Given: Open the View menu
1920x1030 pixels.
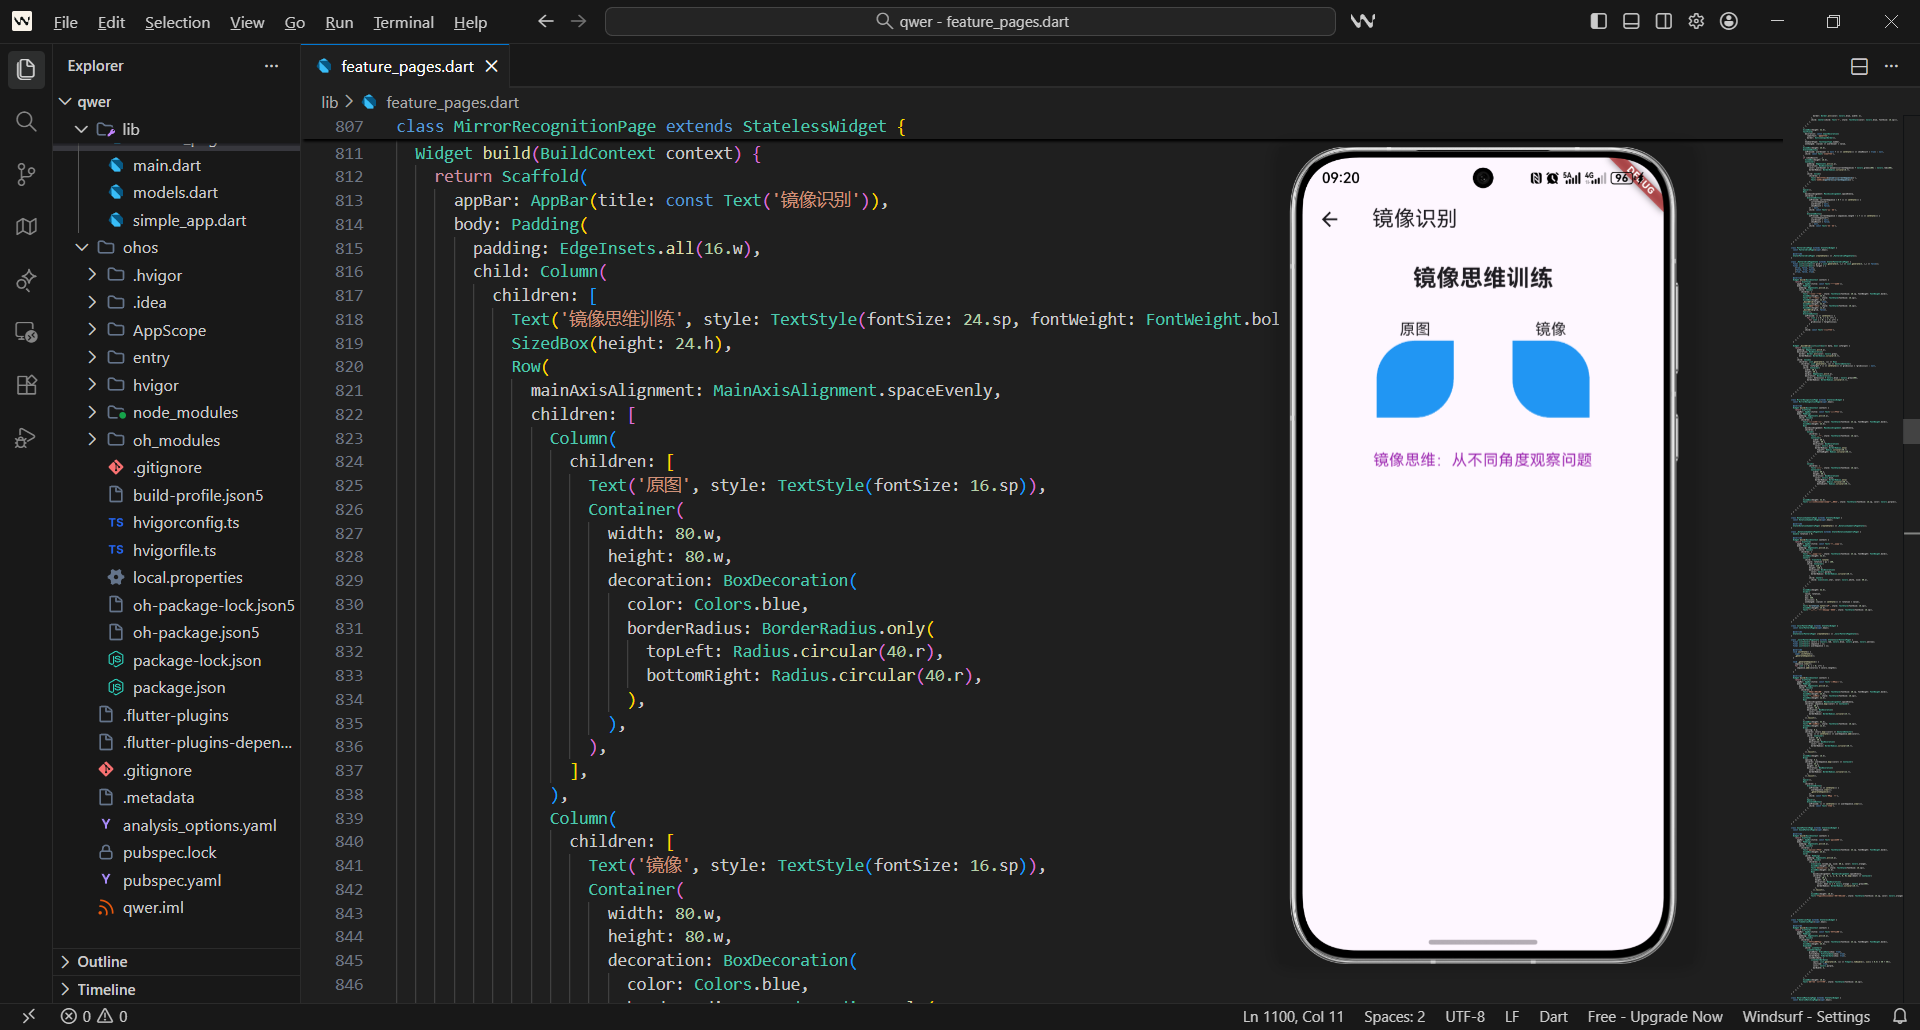Looking at the screenshot, I should coord(247,22).
